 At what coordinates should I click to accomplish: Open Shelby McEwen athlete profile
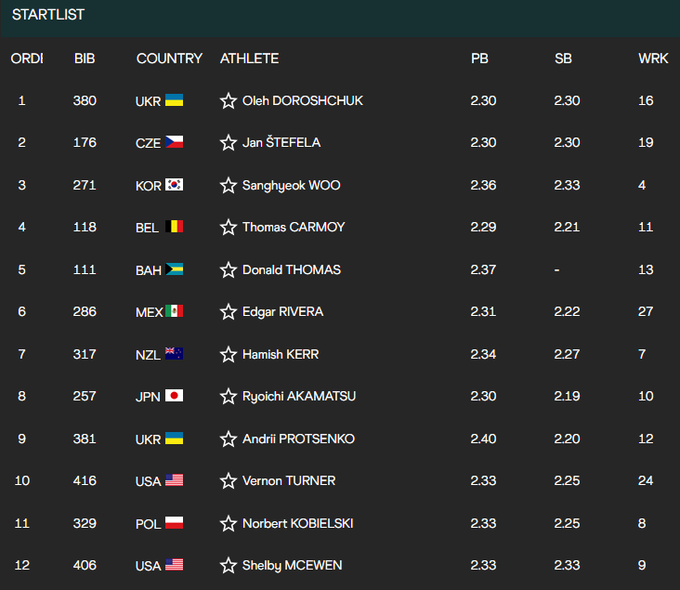(292, 566)
